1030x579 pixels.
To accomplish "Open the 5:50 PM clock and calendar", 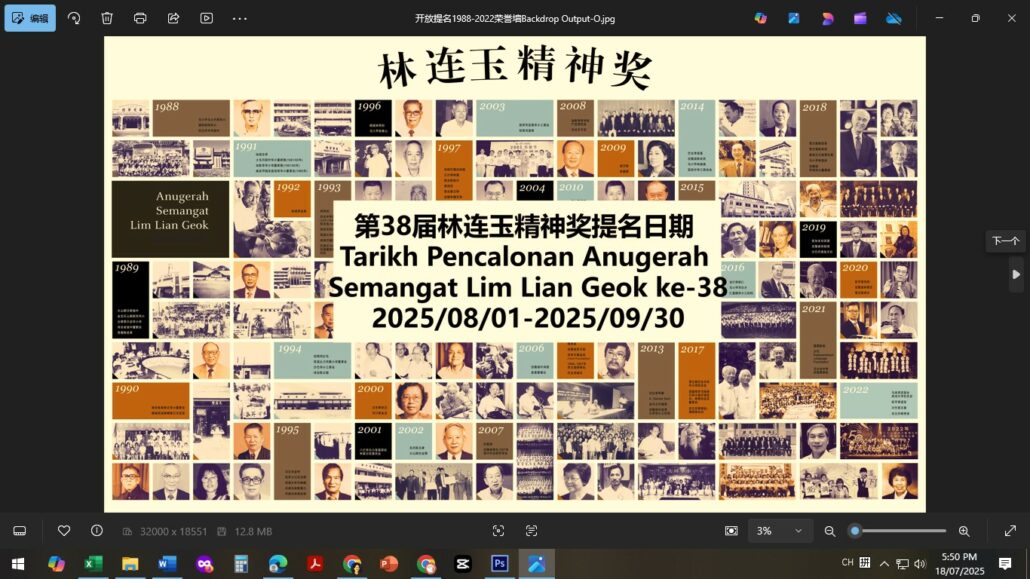I will click(960, 564).
